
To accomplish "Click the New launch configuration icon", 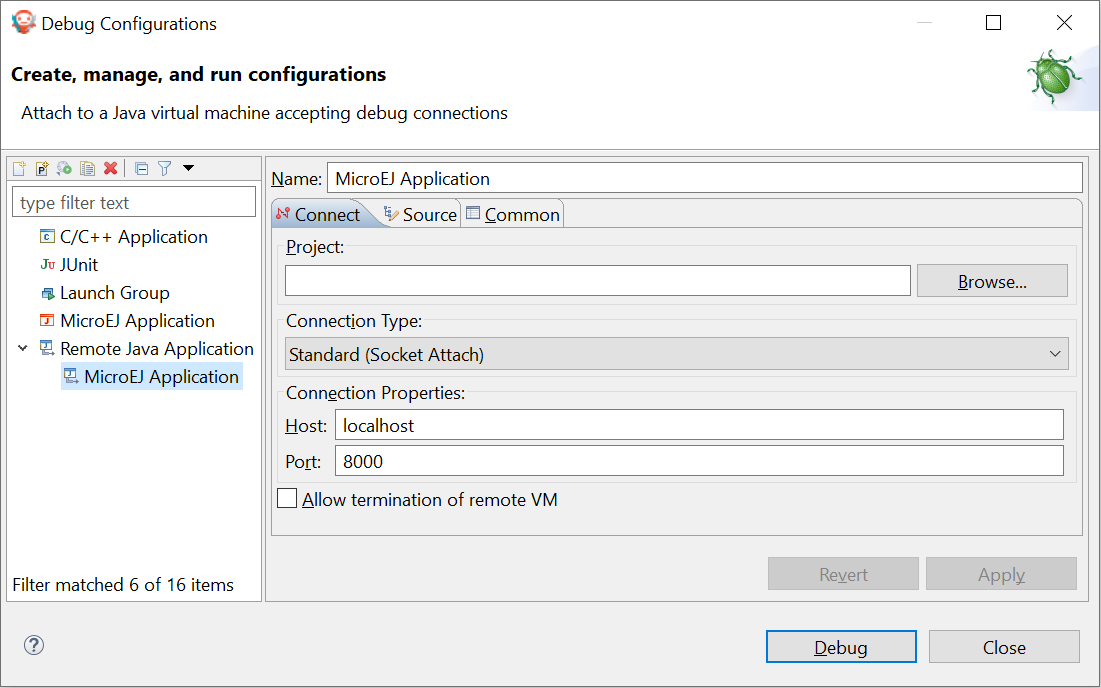I will tap(19, 169).
